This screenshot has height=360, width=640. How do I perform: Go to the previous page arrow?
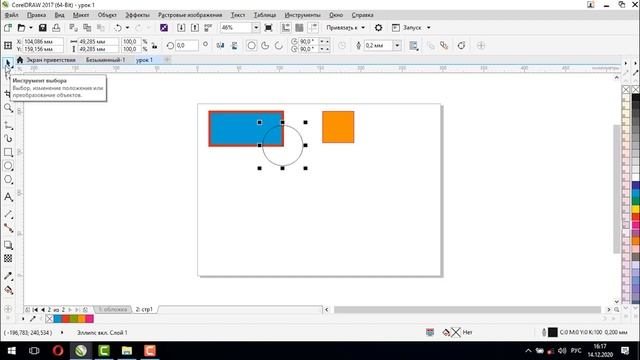(43, 310)
